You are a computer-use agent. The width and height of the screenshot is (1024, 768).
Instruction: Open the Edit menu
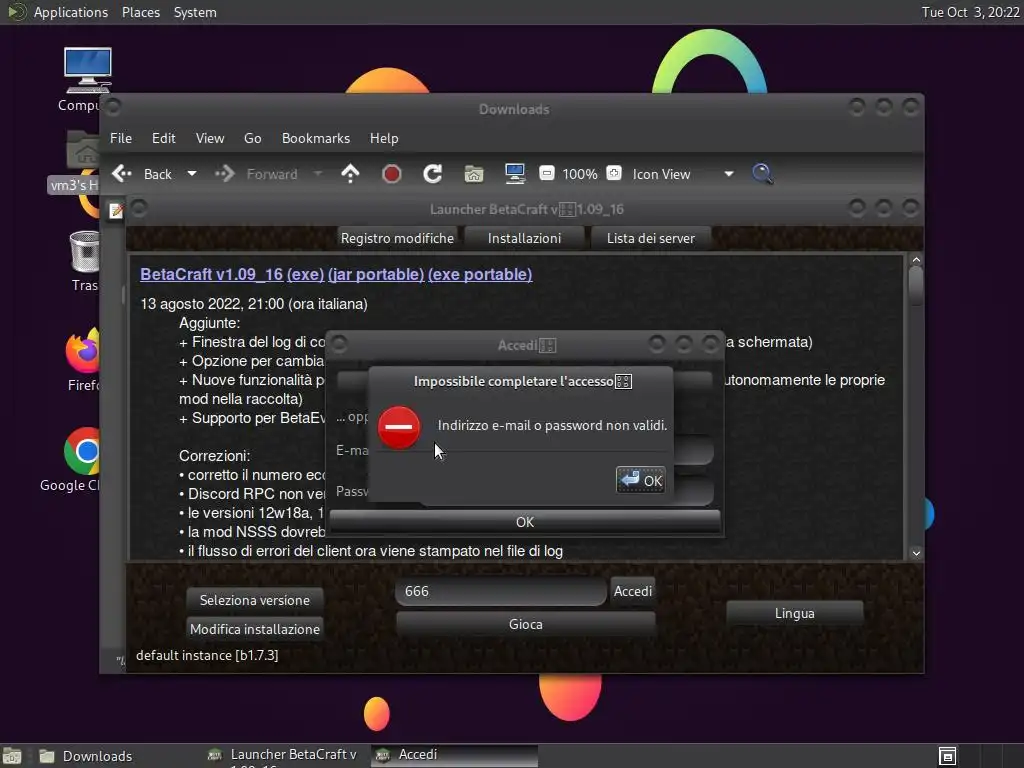click(x=163, y=138)
